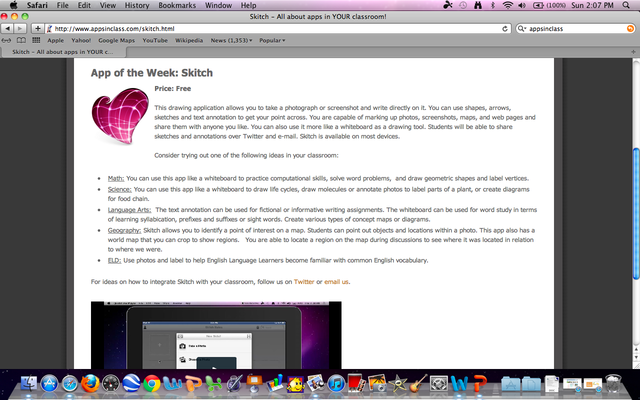Screen dimensions: 640x400
Task: Select the Skitch page tab
Action: [x=63, y=52]
